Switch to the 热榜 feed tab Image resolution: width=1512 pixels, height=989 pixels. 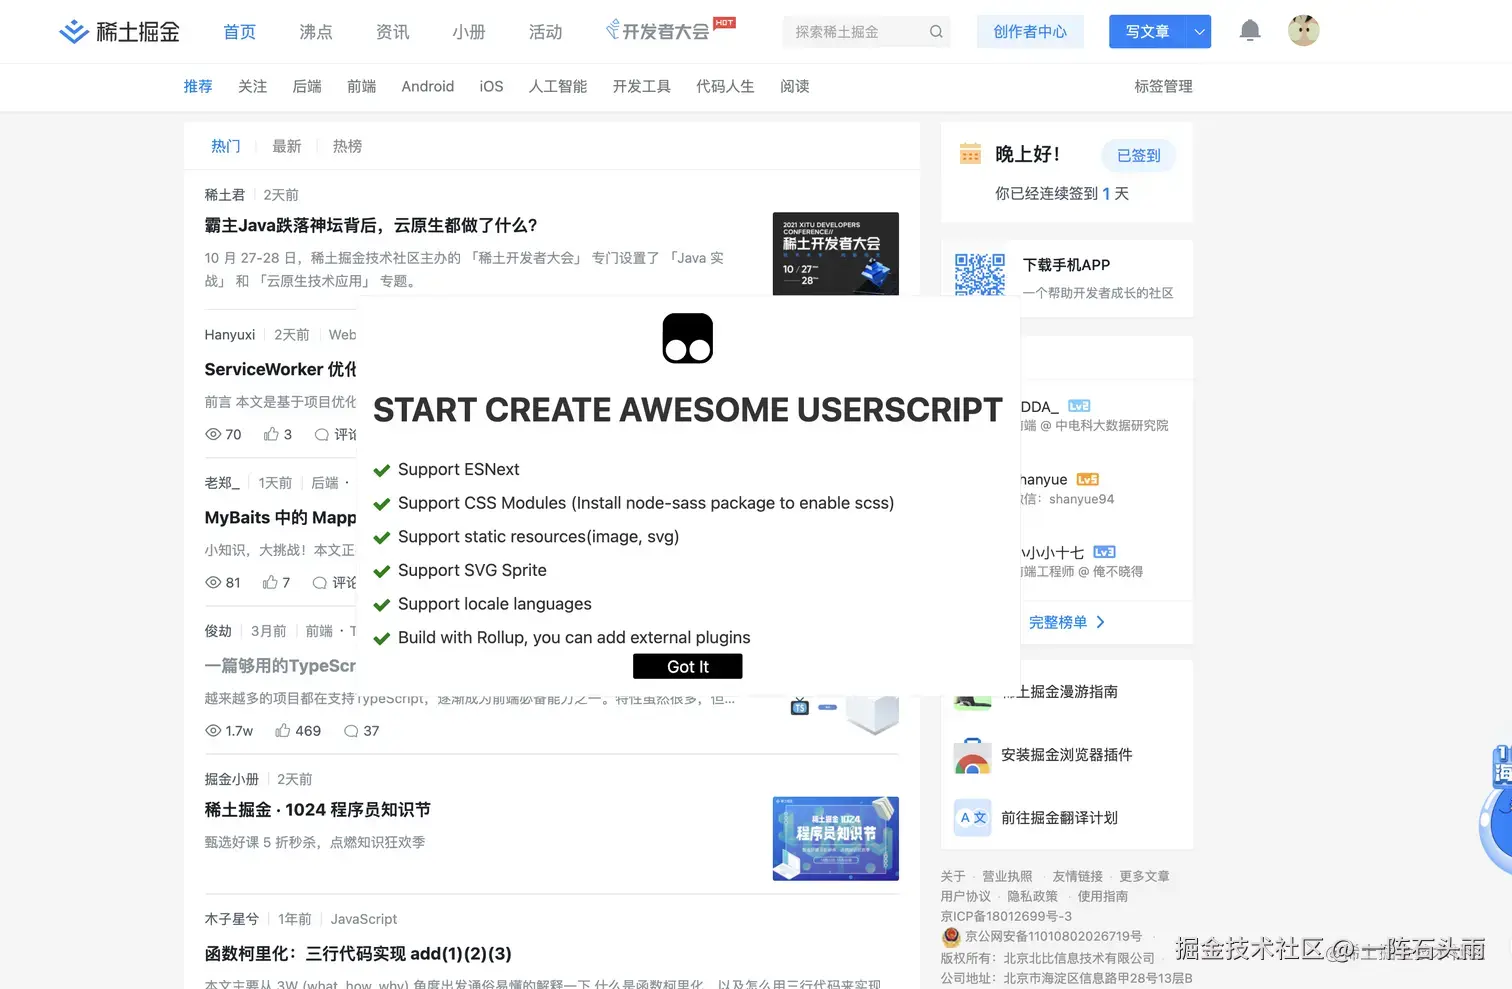click(x=347, y=145)
